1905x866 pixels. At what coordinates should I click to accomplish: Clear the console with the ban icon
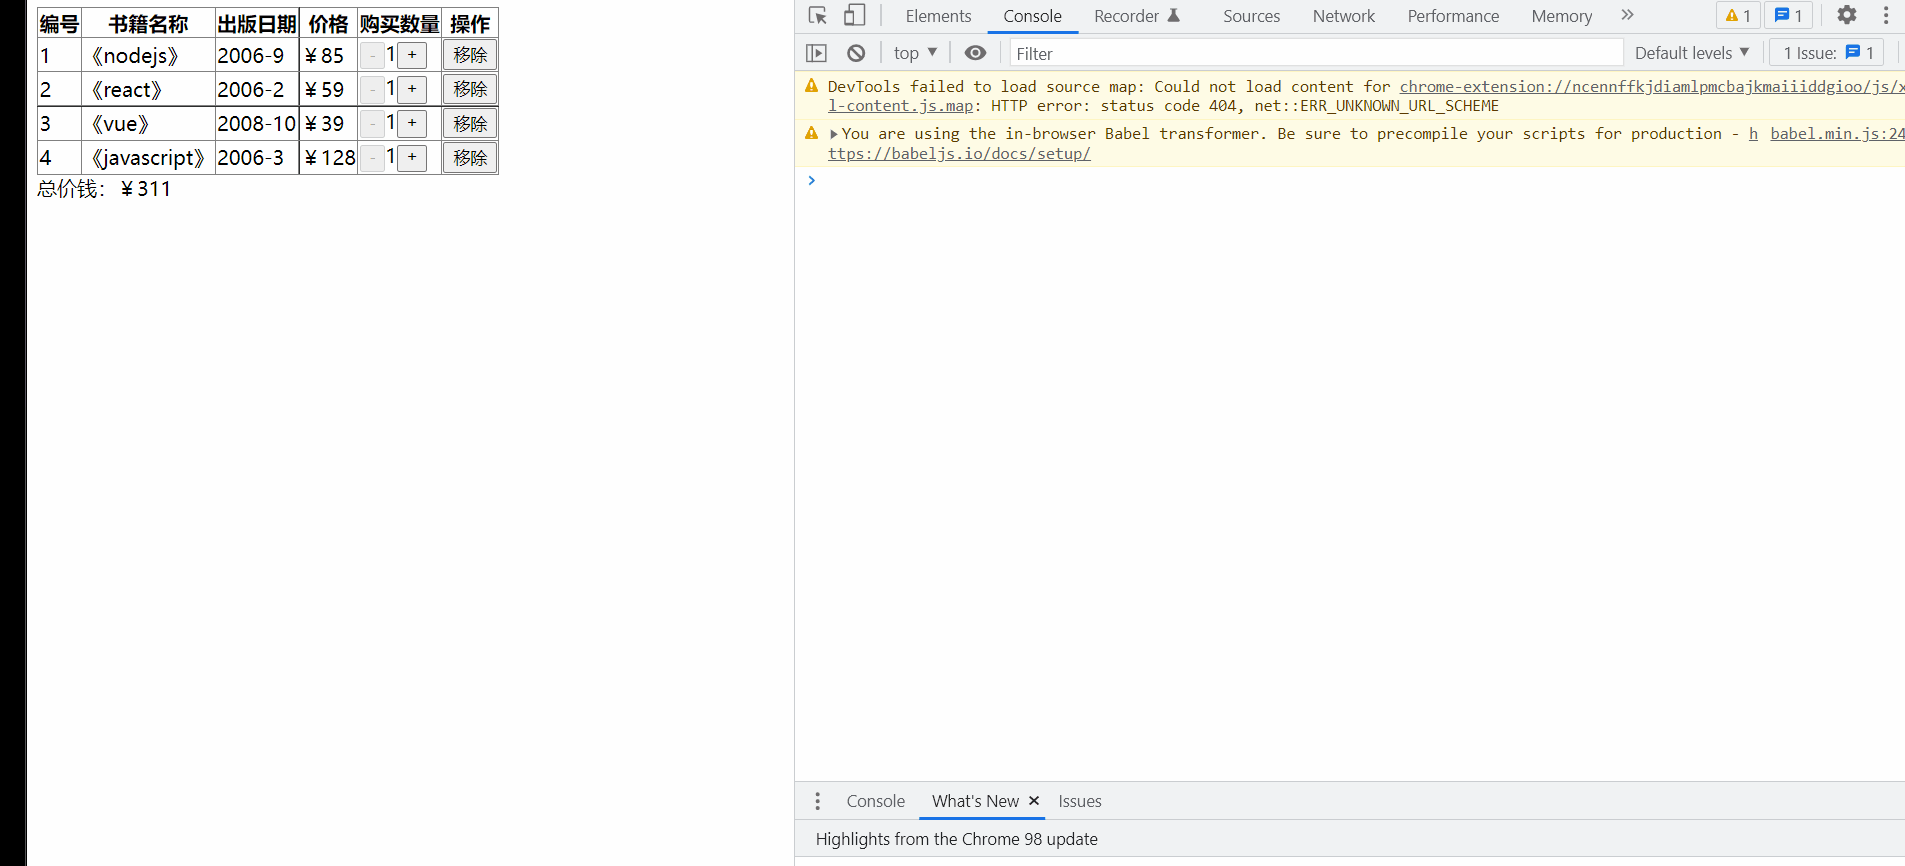856,53
